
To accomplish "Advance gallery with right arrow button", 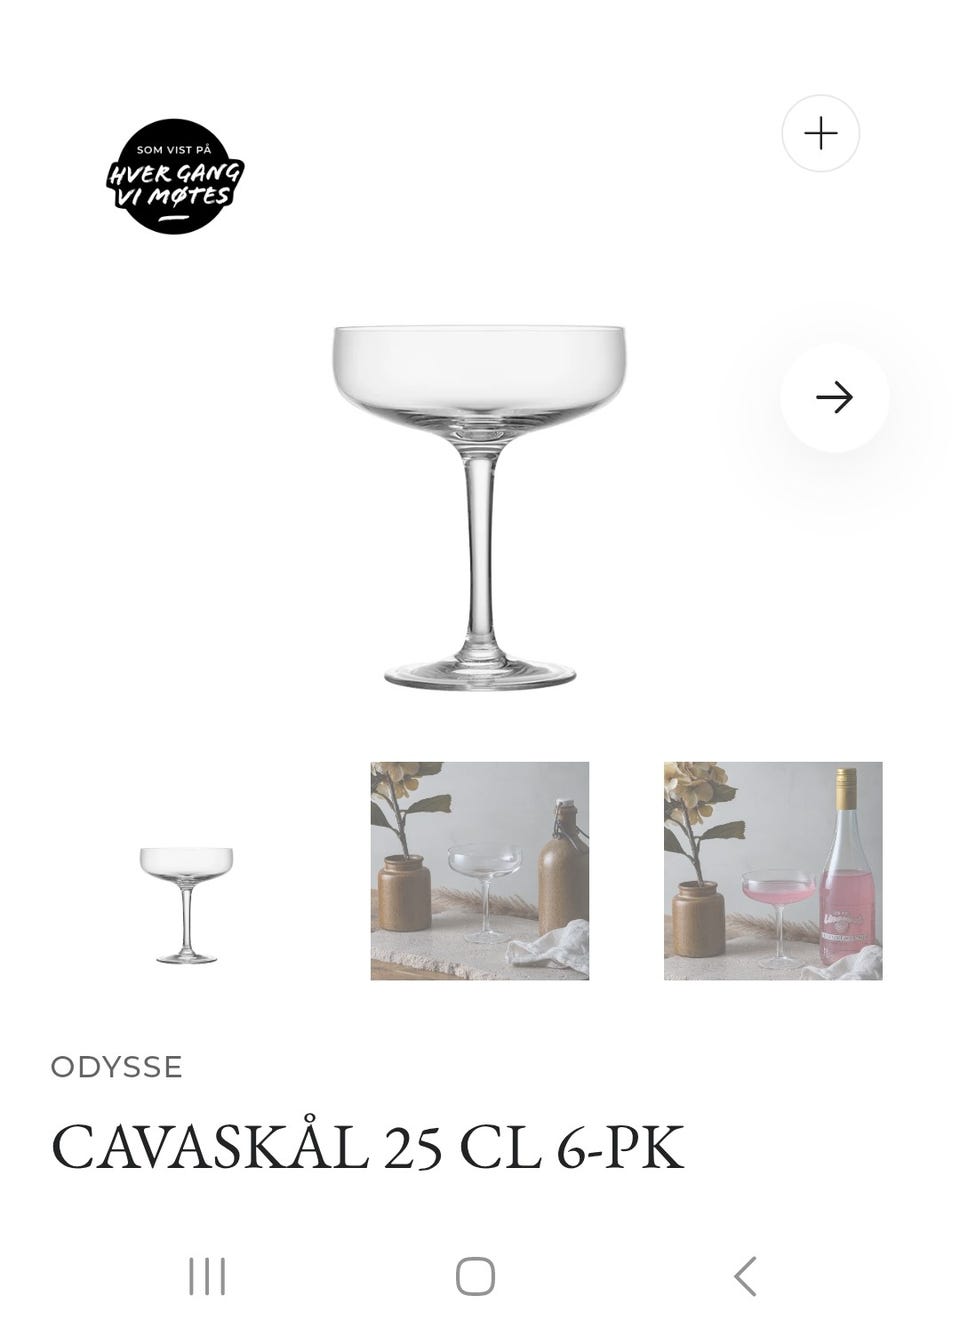I will point(834,398).
